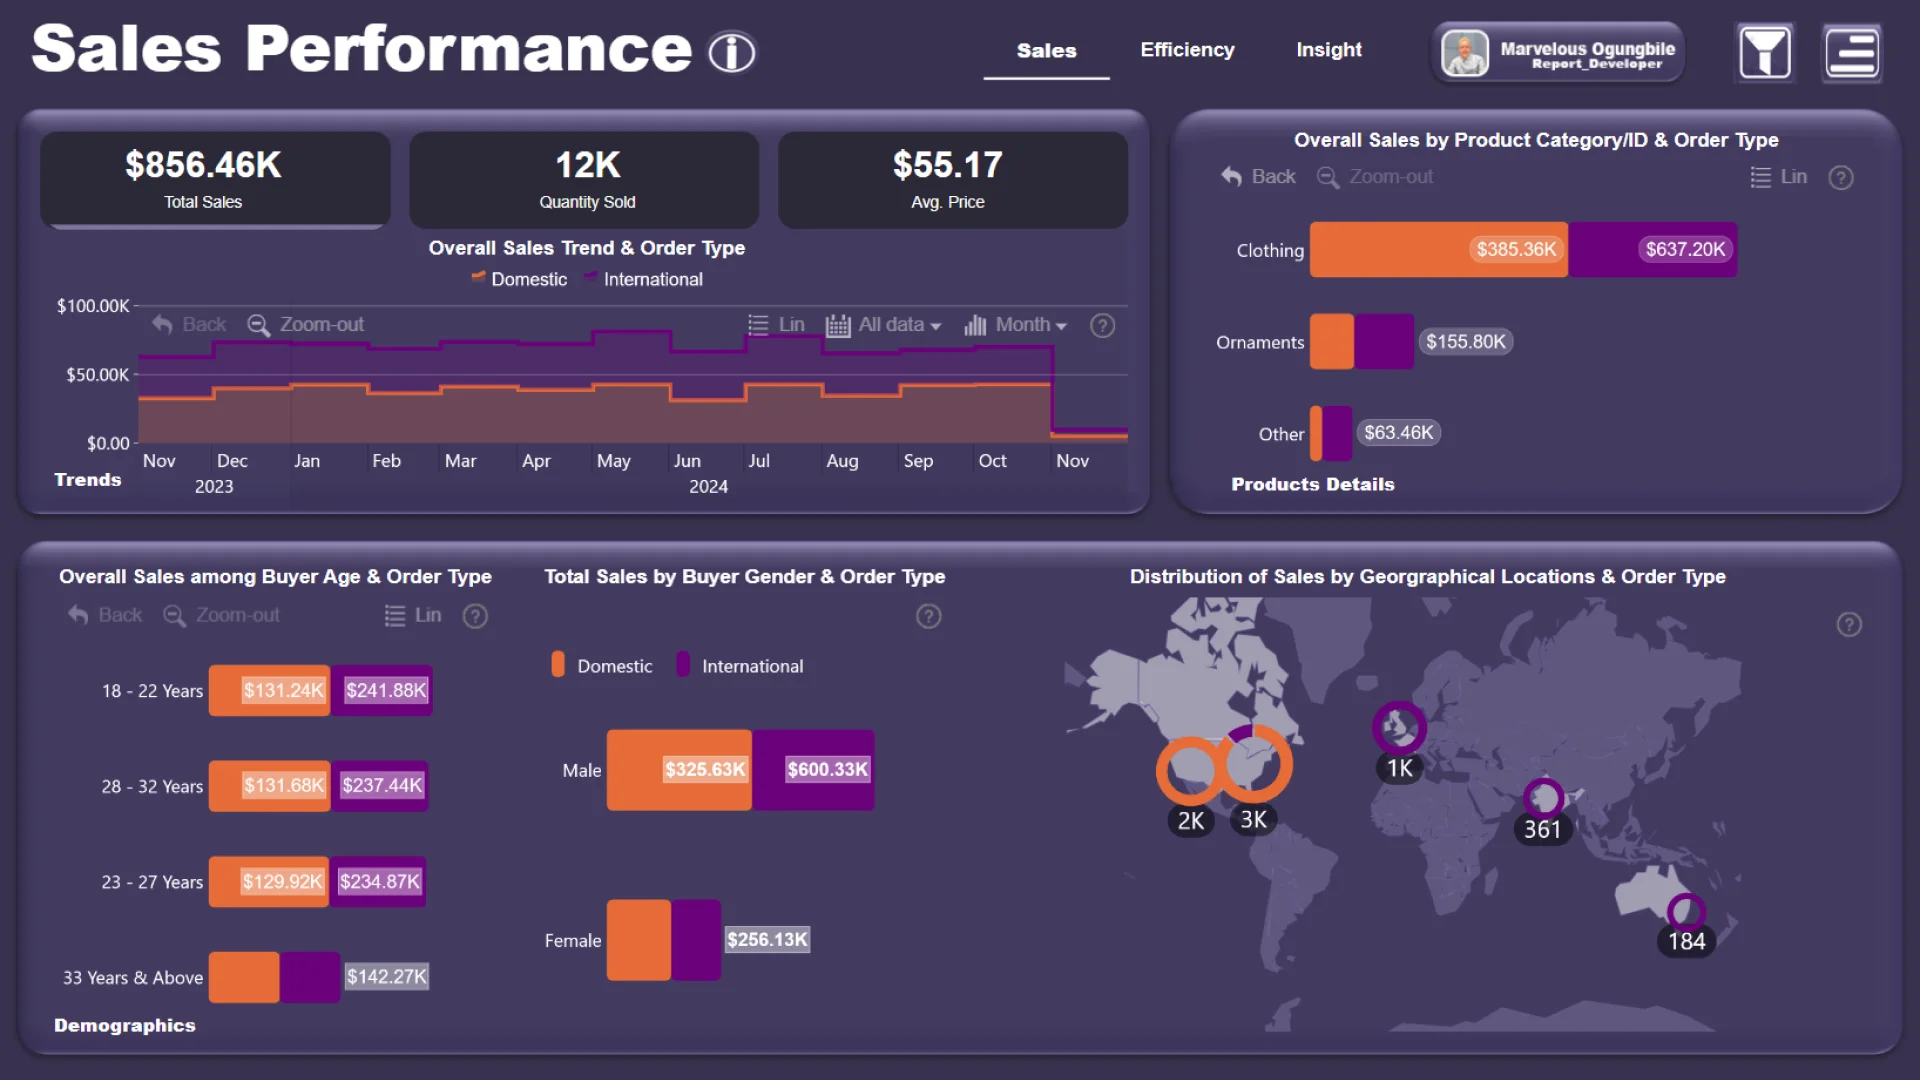The image size is (1920, 1080).
Task: Select the Quantity Sold 12K card
Action: click(584, 179)
